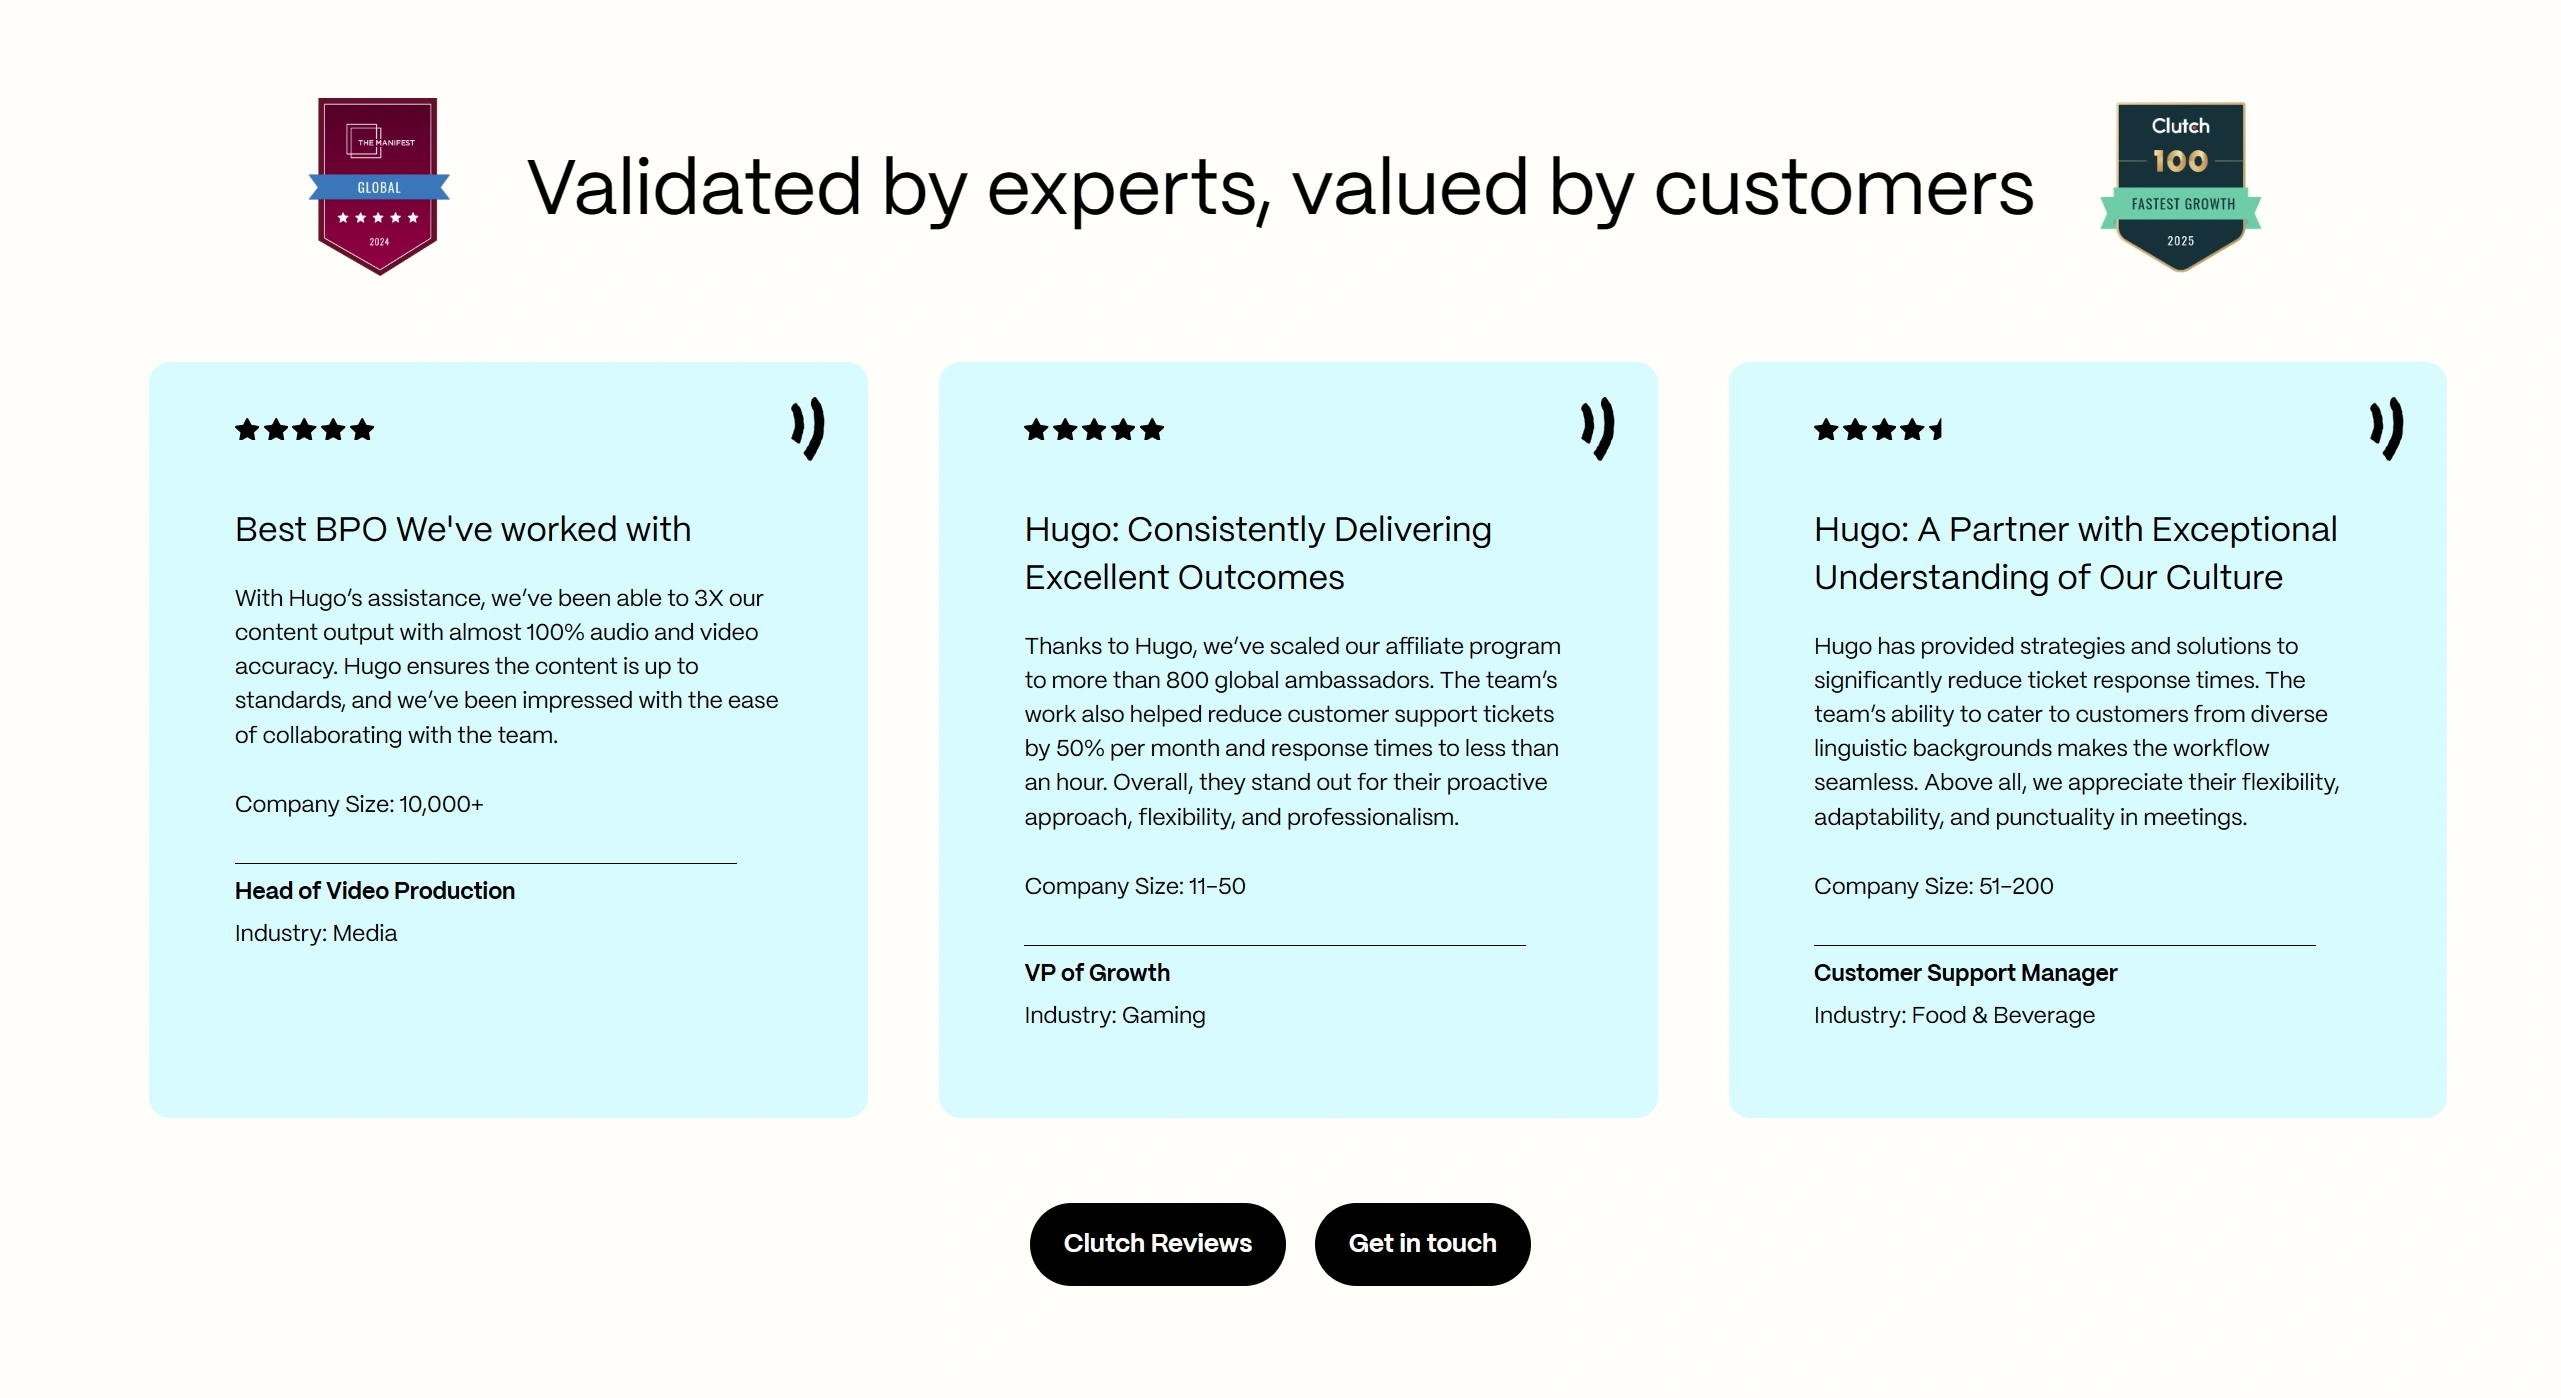Click quote icon on Exceptional Understanding card
The image size is (2561, 1398).
pos(2386,429)
